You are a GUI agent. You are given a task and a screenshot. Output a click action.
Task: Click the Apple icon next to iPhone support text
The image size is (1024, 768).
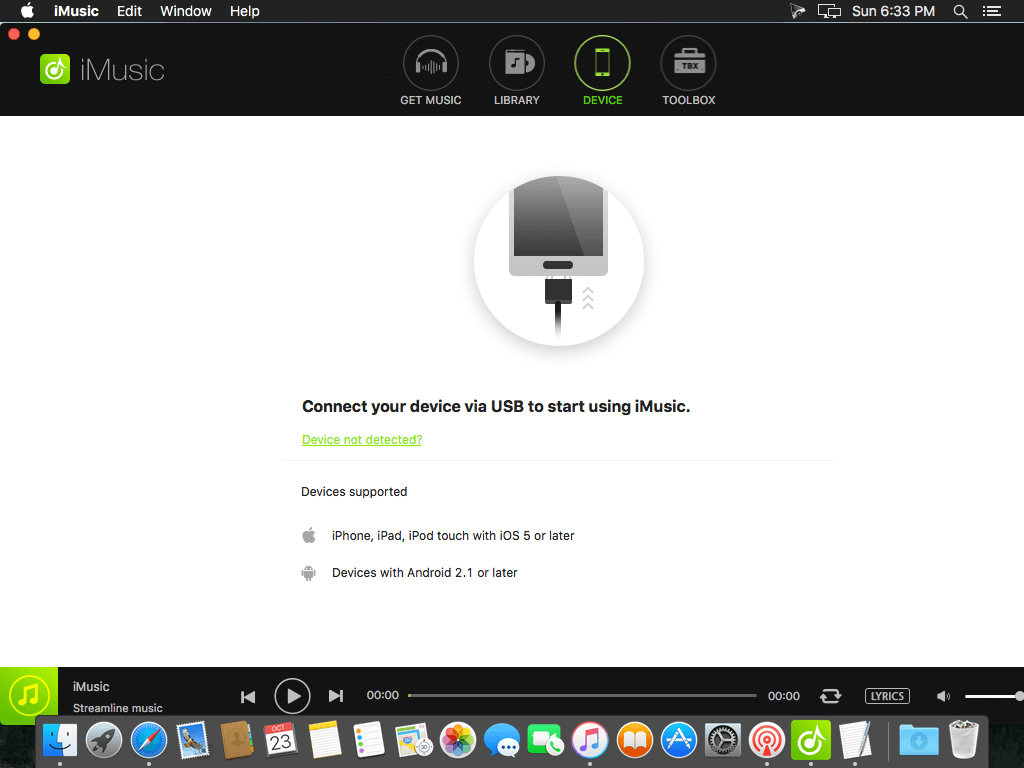(309, 535)
